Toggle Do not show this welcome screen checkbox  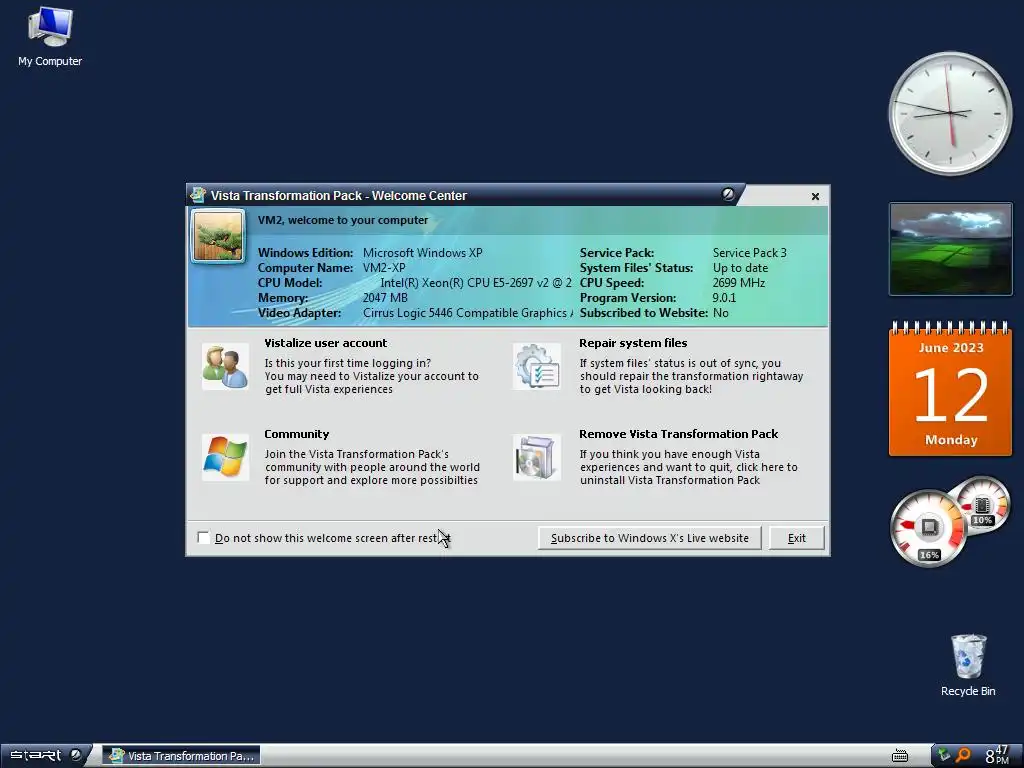[204, 537]
